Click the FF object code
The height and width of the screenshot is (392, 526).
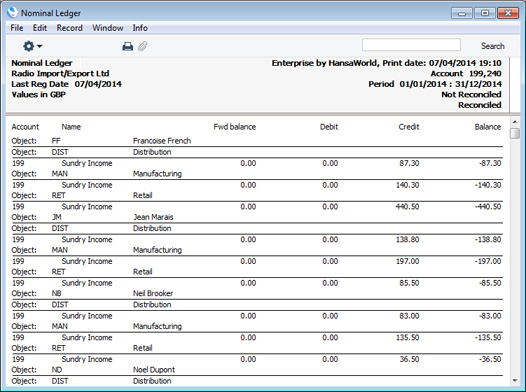(56, 141)
